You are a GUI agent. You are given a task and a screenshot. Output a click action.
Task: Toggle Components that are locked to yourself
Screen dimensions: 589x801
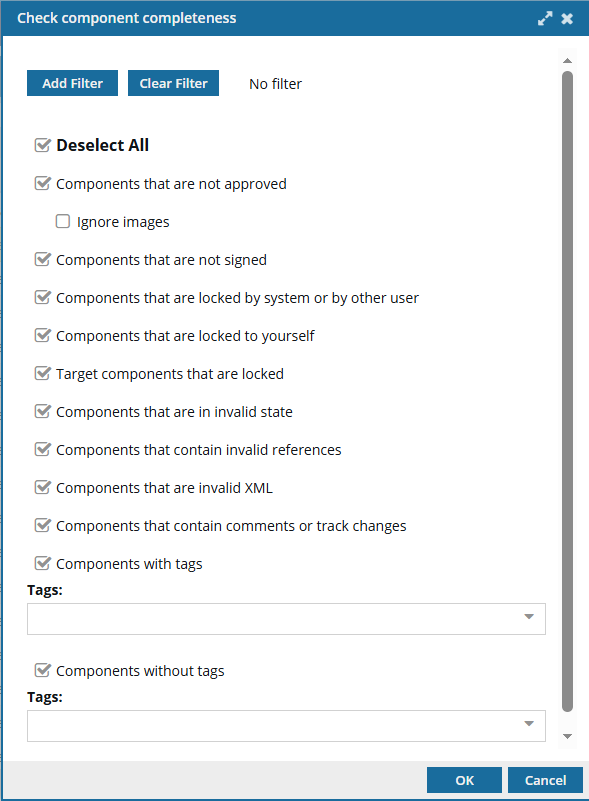coord(42,336)
